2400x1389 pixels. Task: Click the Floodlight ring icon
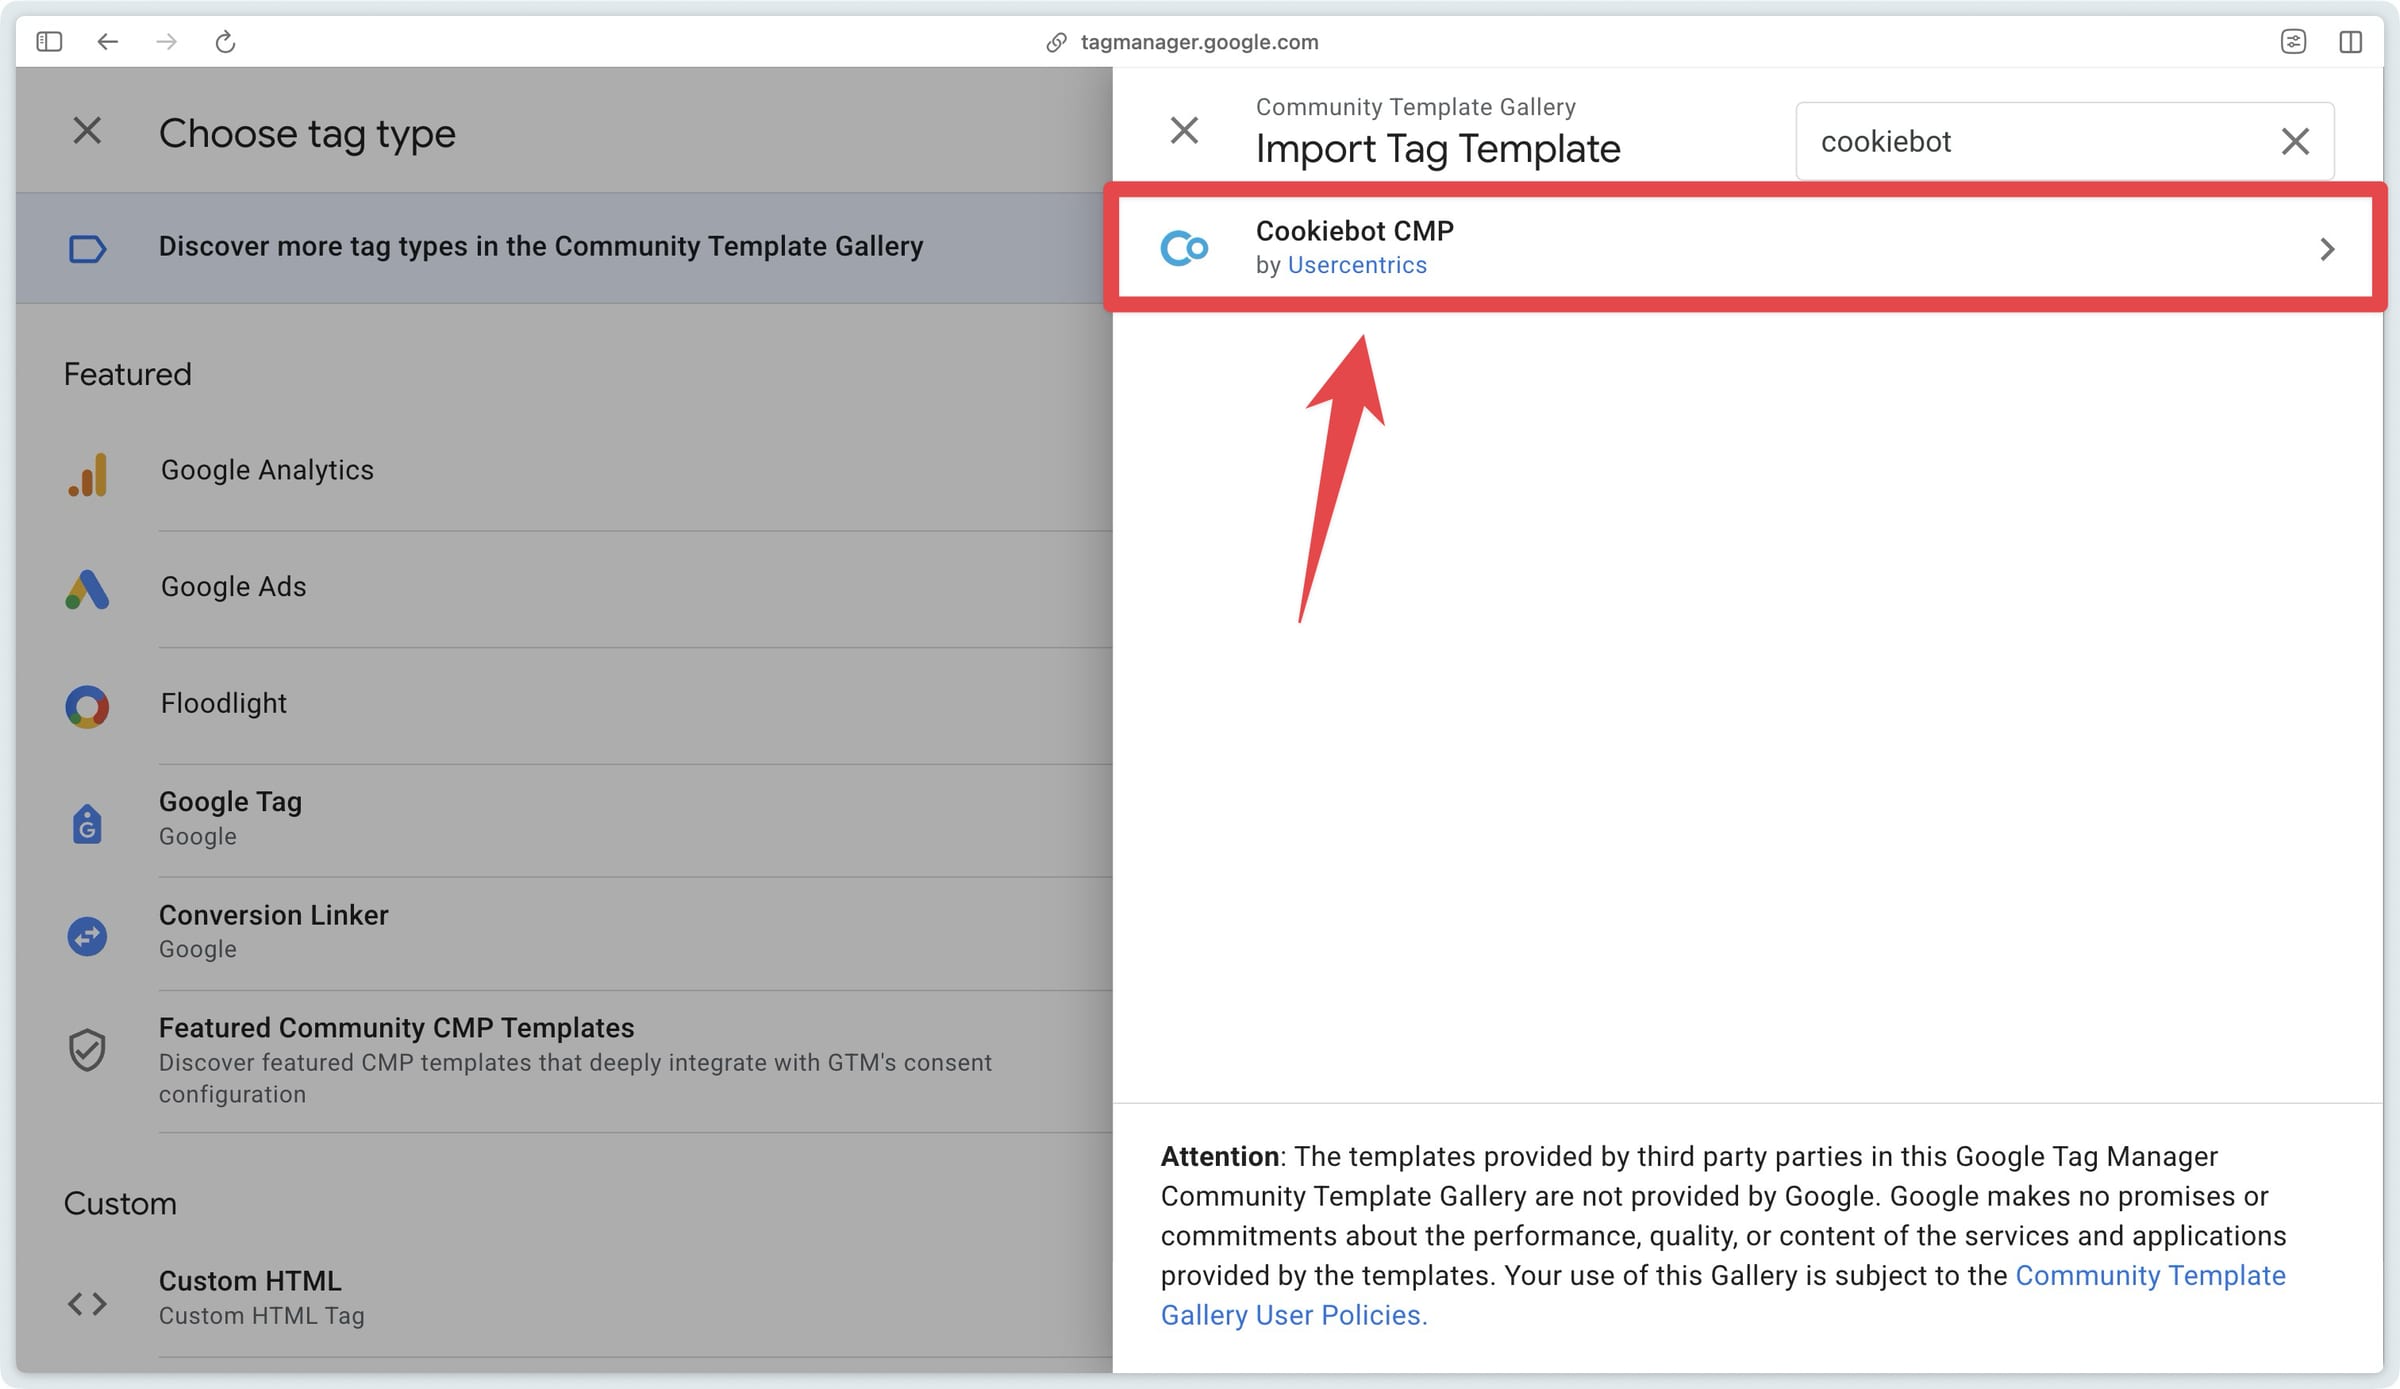pyautogui.click(x=87, y=706)
